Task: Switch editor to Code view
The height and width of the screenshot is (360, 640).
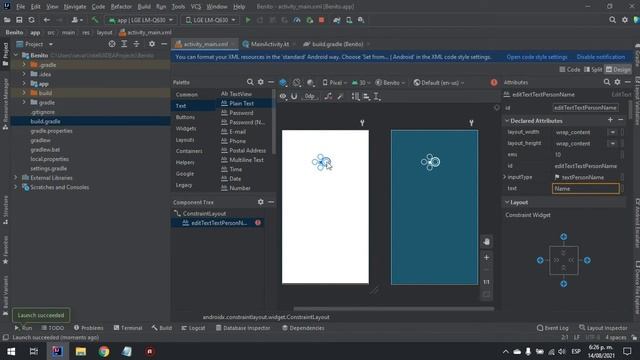Action: [x=570, y=70]
